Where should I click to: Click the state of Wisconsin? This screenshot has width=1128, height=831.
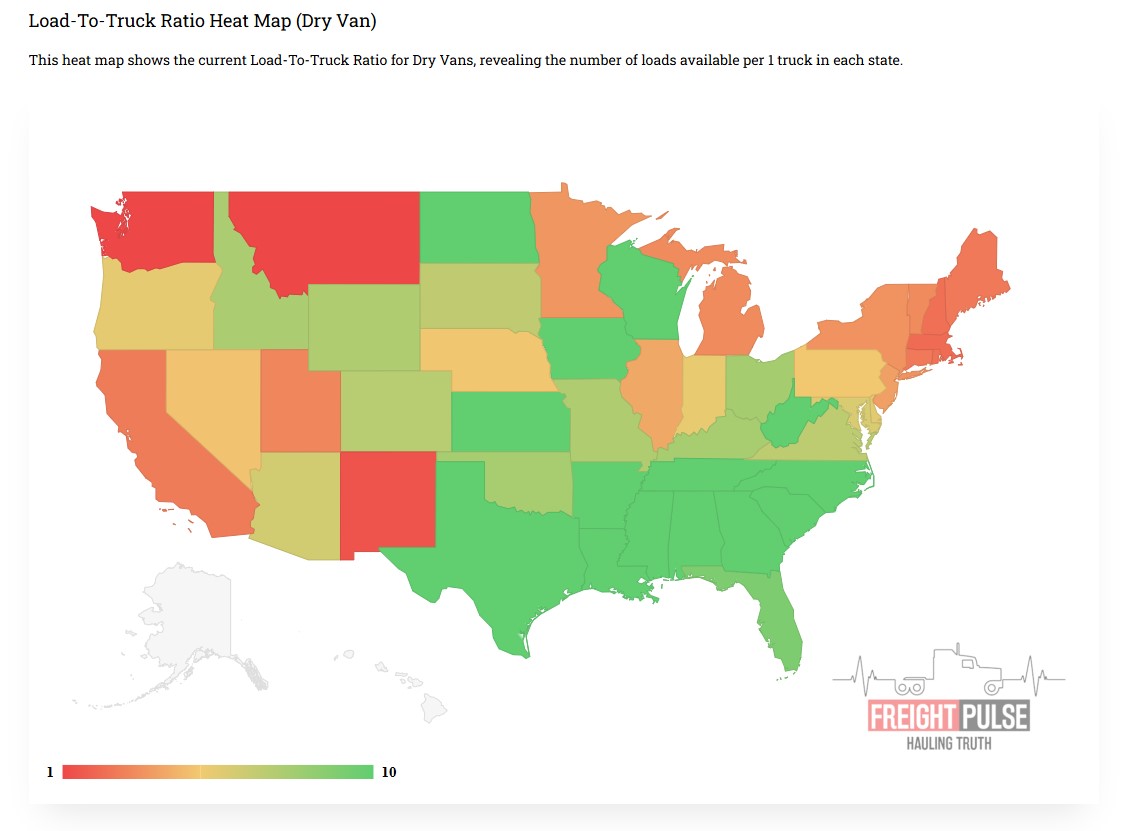(638, 290)
